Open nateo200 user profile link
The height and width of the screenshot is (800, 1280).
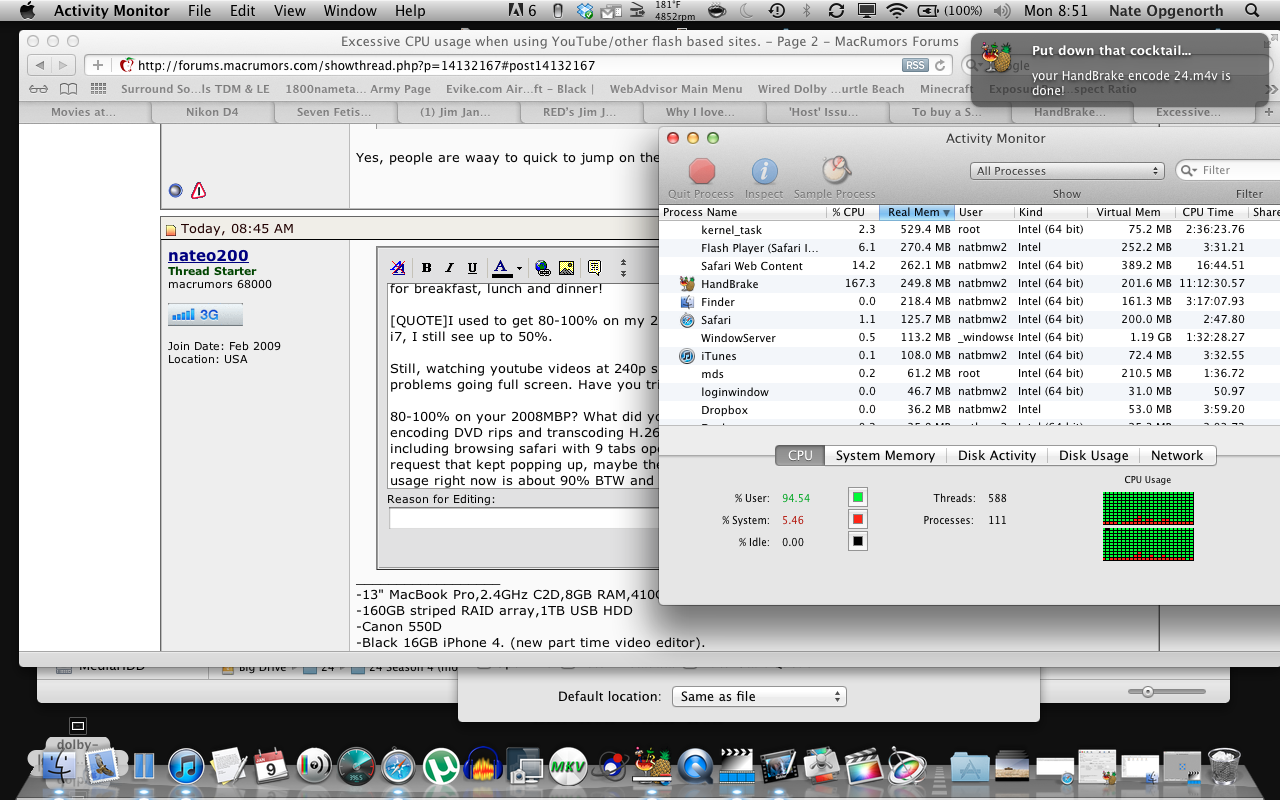tap(208, 256)
